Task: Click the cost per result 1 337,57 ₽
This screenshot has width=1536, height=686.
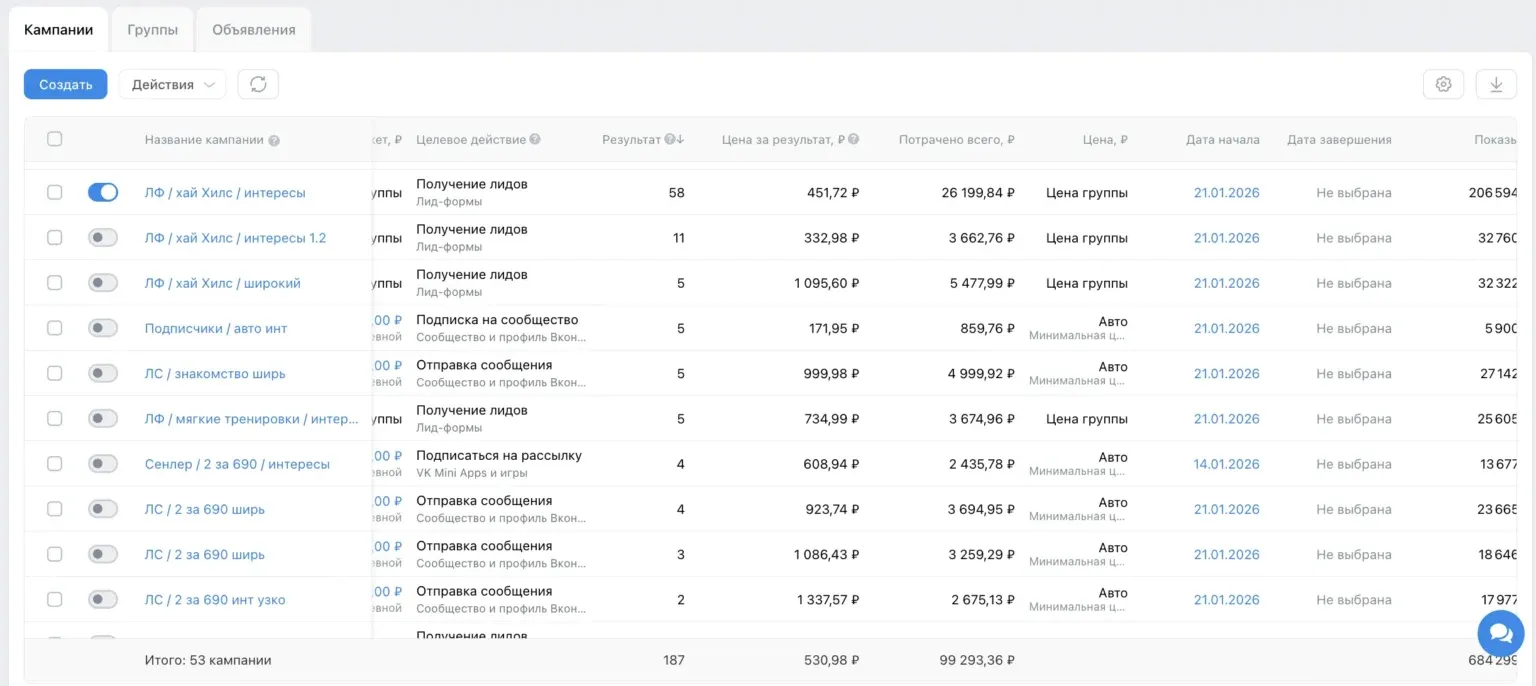Action: pyautogui.click(x=828, y=600)
